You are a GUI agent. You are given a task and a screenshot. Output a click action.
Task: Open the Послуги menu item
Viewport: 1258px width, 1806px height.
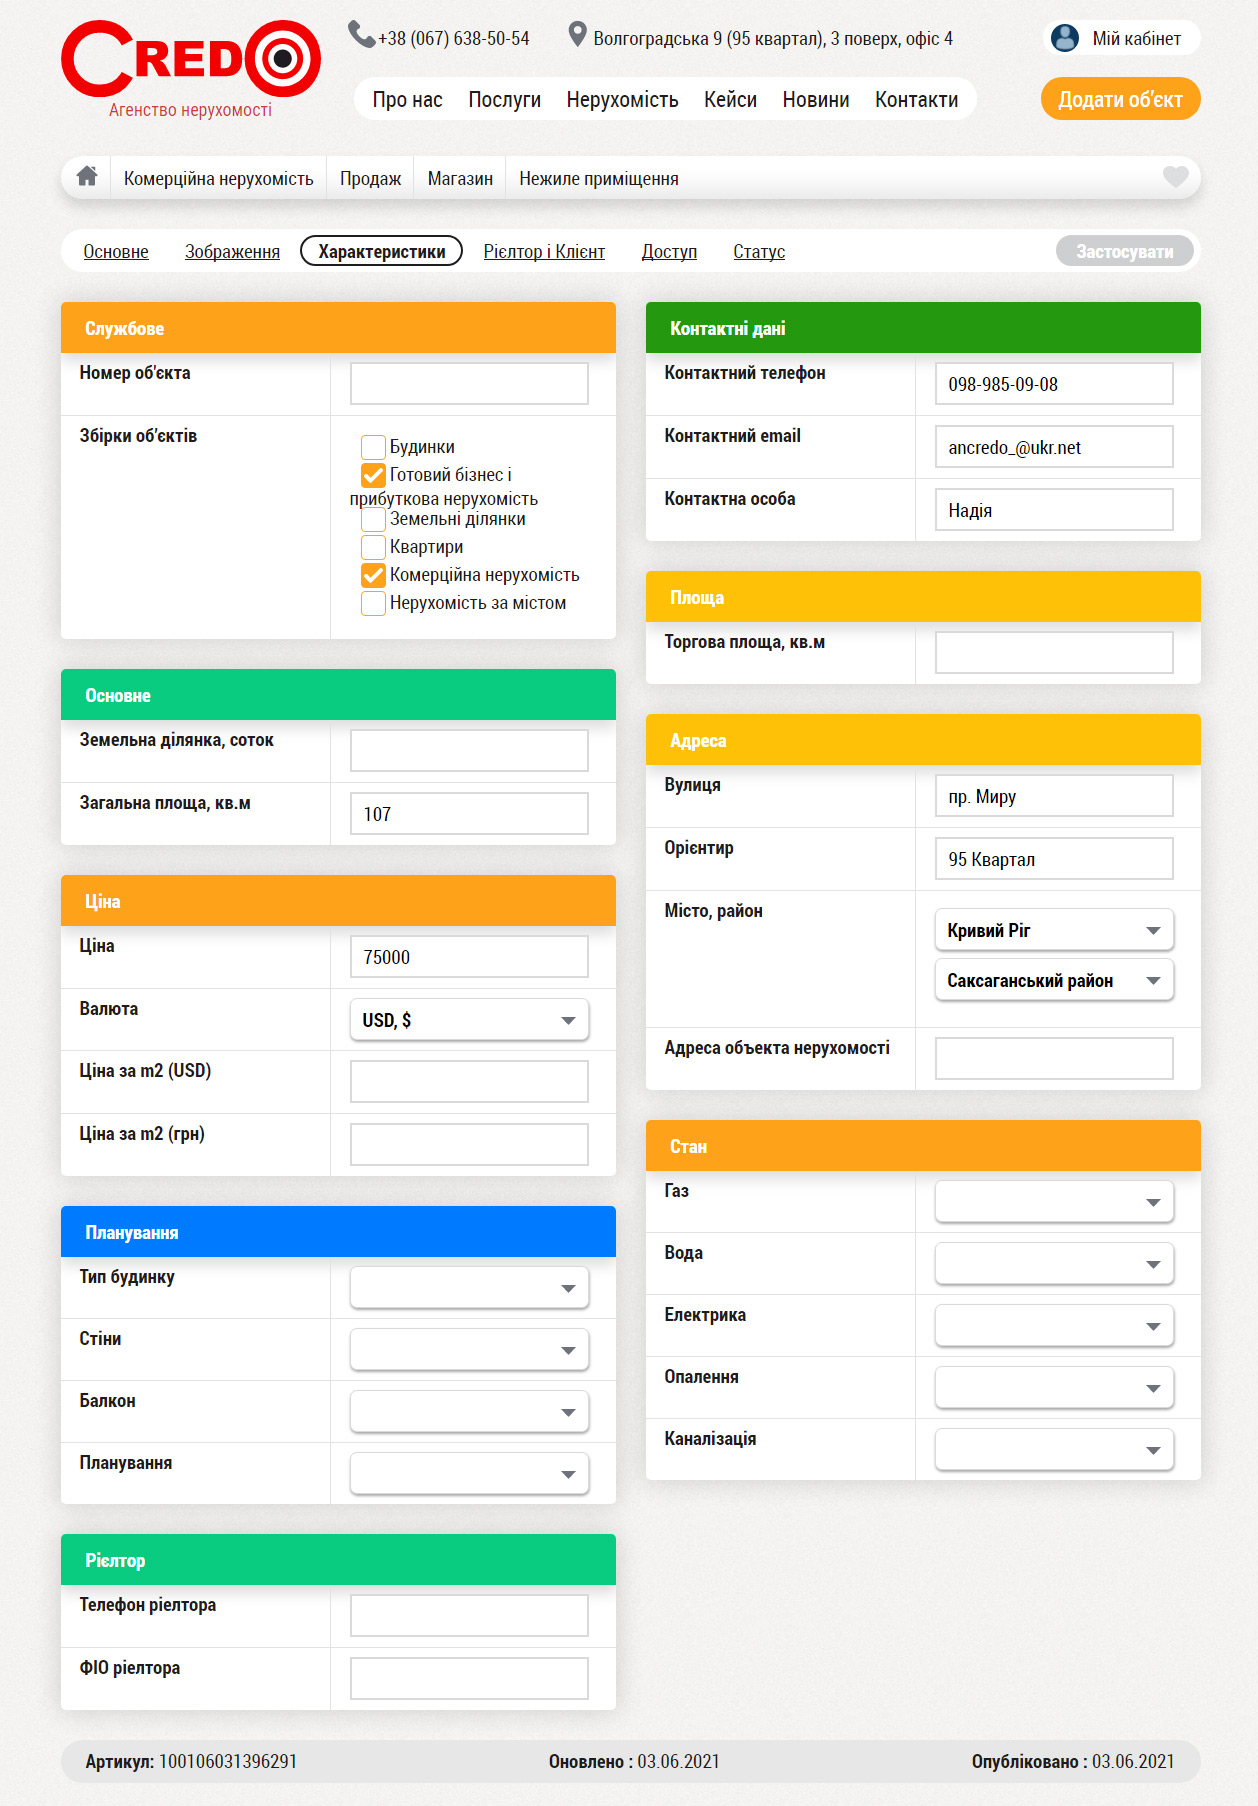504,100
